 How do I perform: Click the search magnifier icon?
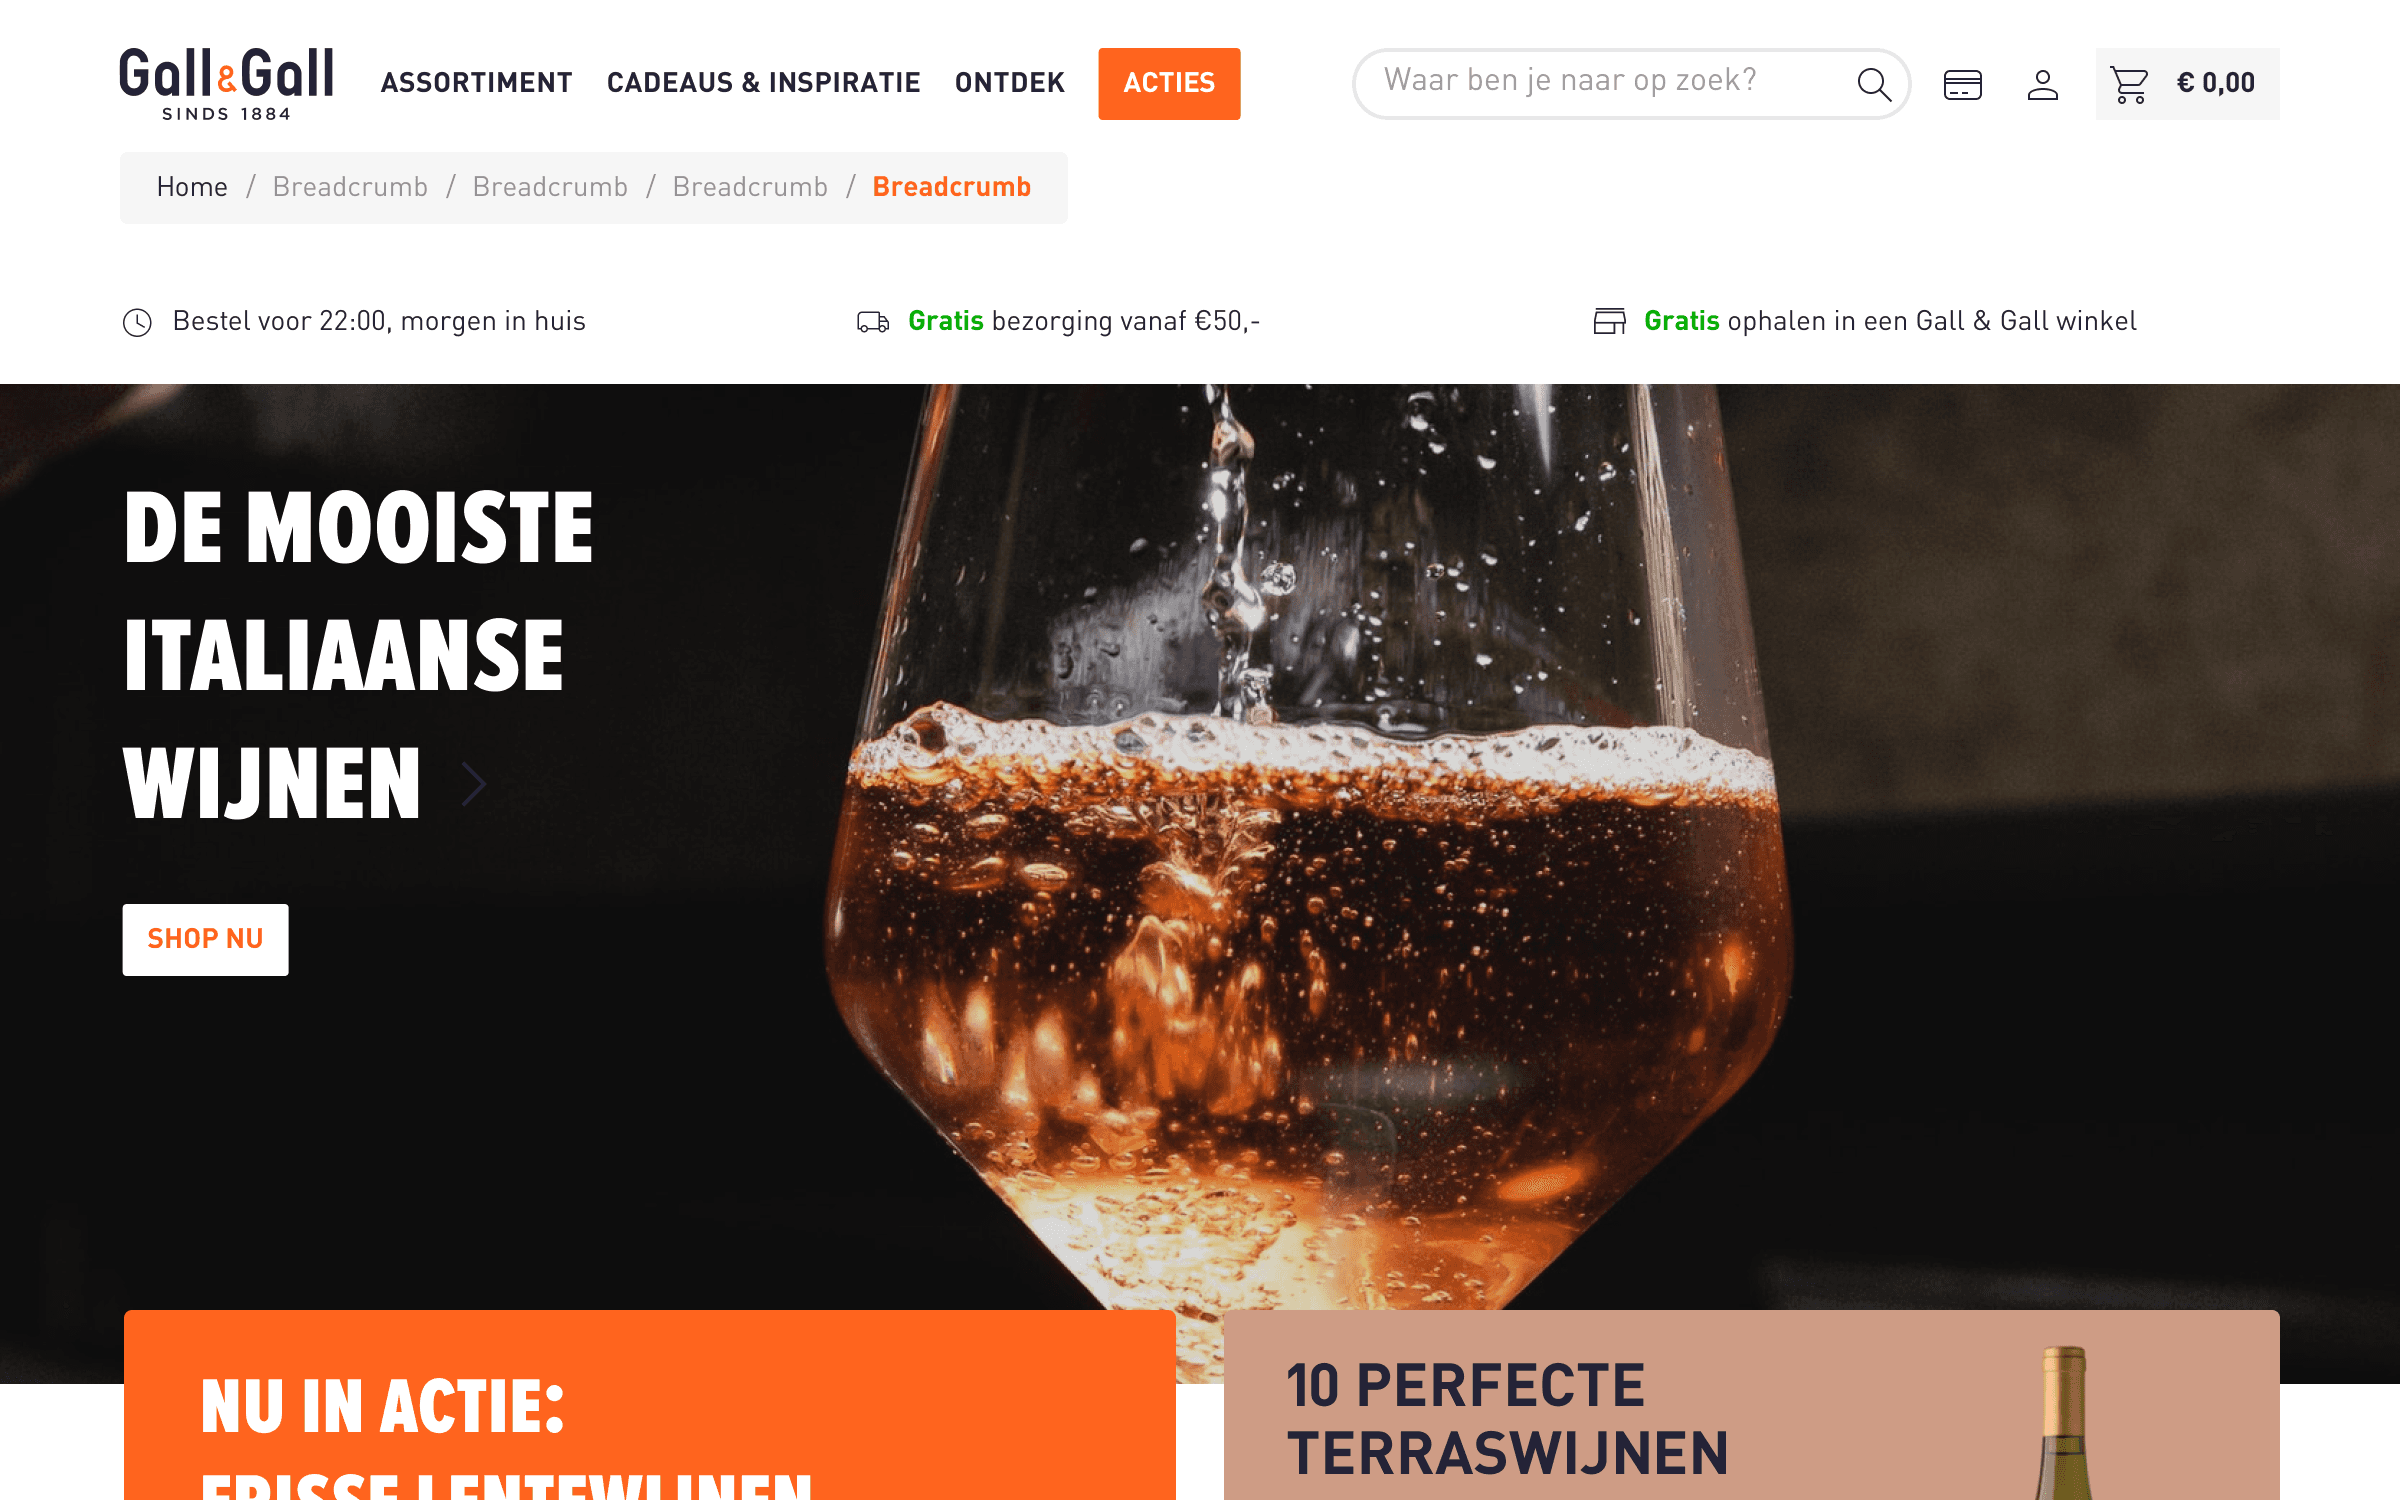pos(1874,84)
